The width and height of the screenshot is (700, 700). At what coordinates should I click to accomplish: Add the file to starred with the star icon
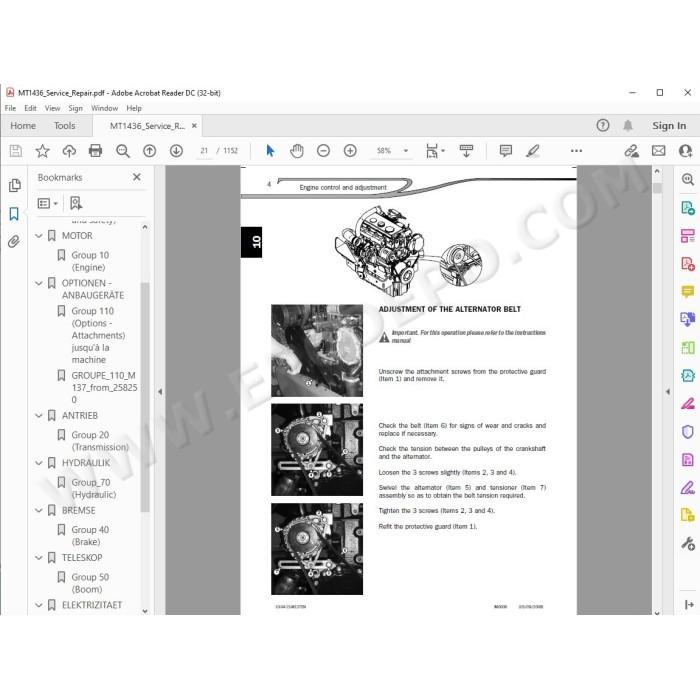(x=42, y=151)
